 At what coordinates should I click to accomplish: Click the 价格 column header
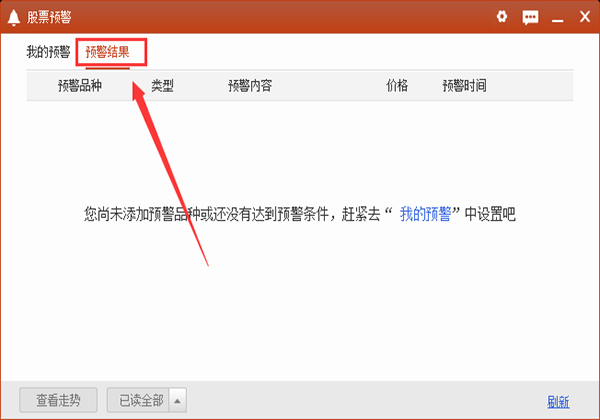(397, 85)
